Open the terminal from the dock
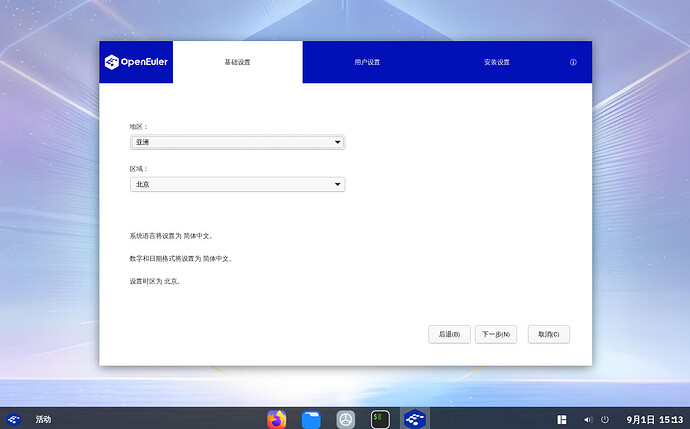Image resolution: width=690 pixels, height=429 pixels. (x=380, y=420)
